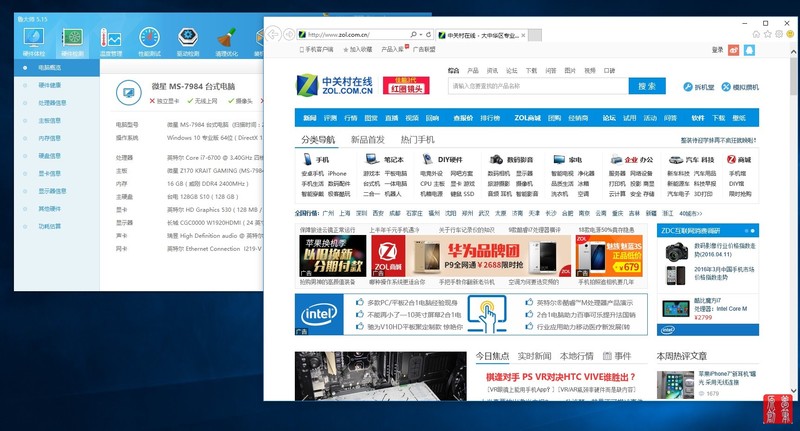Open the 笔记本 category laptop icon
This screenshot has width=800, height=431.
click(x=372, y=159)
